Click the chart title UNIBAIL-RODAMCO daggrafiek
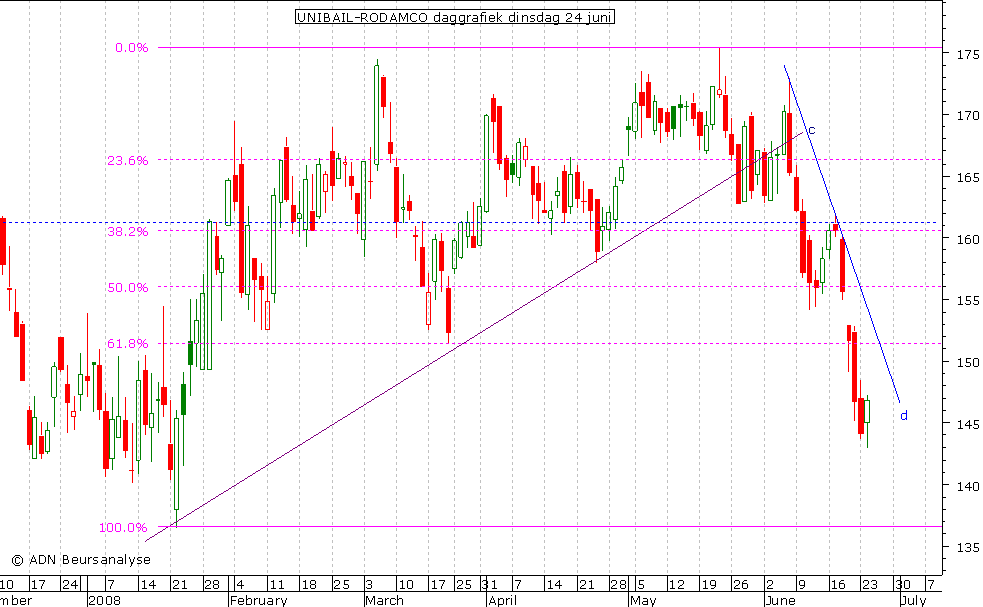The image size is (983, 607). 455,17
